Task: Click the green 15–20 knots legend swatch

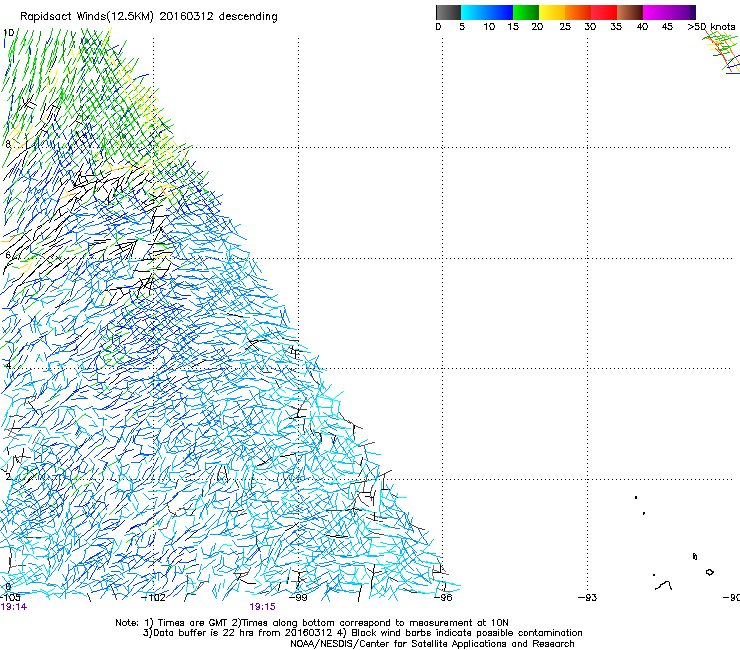Action: [526, 12]
